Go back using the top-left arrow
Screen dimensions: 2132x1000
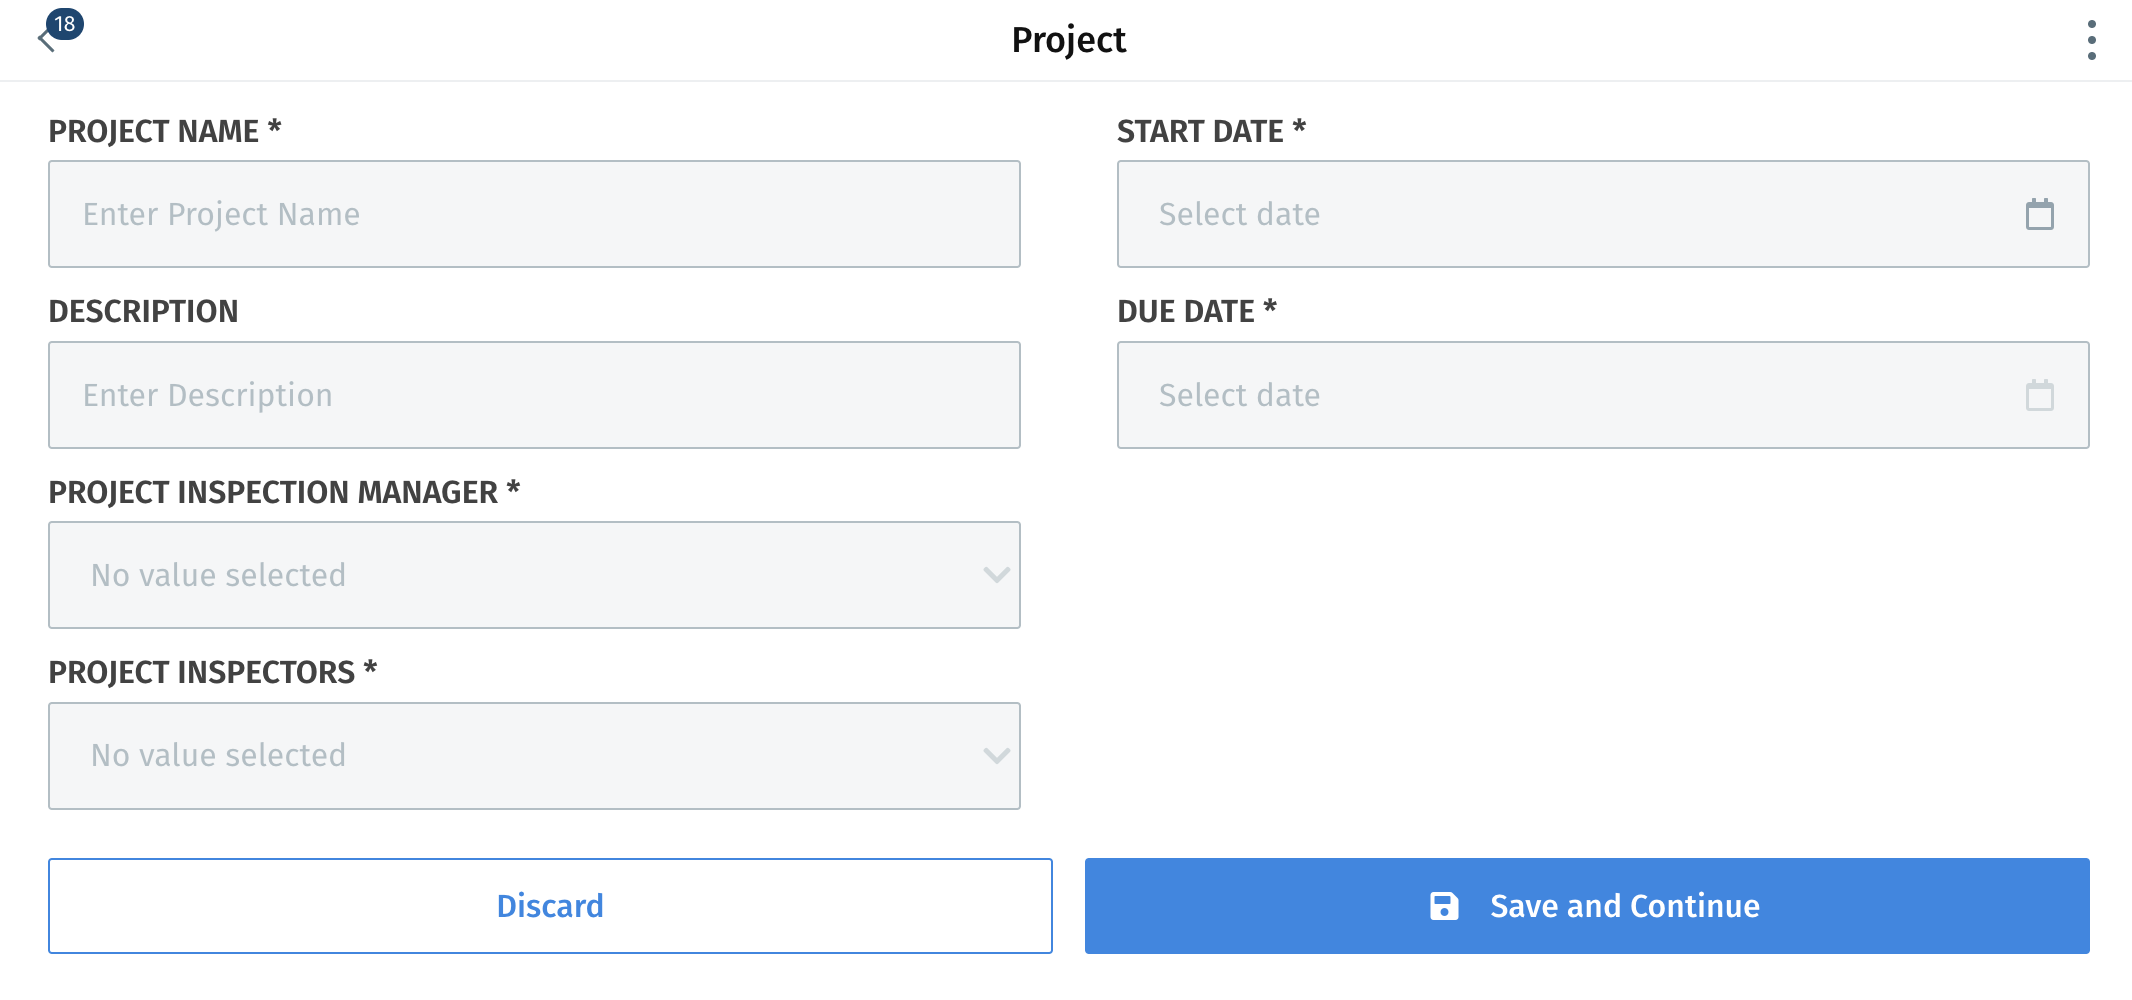pyautogui.click(x=44, y=41)
